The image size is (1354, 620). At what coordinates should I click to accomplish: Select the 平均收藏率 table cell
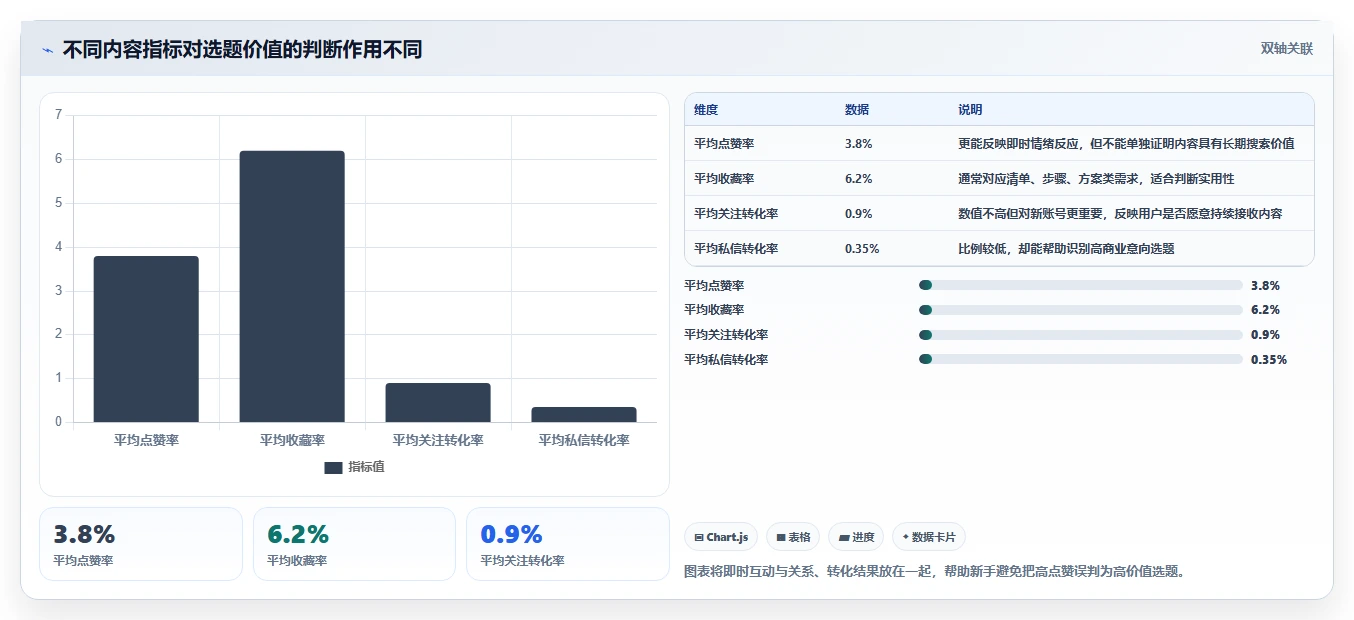(x=724, y=179)
